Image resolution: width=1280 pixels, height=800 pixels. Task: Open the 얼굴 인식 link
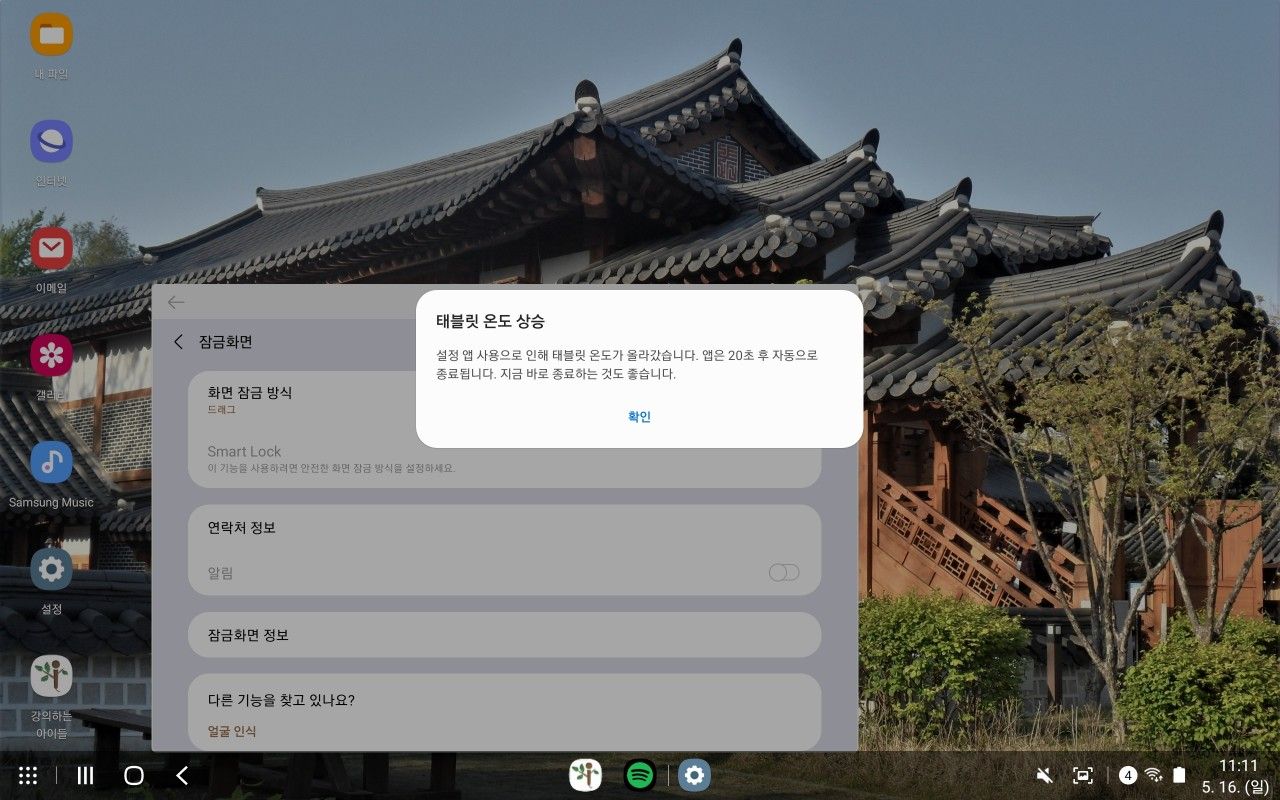coord(232,731)
